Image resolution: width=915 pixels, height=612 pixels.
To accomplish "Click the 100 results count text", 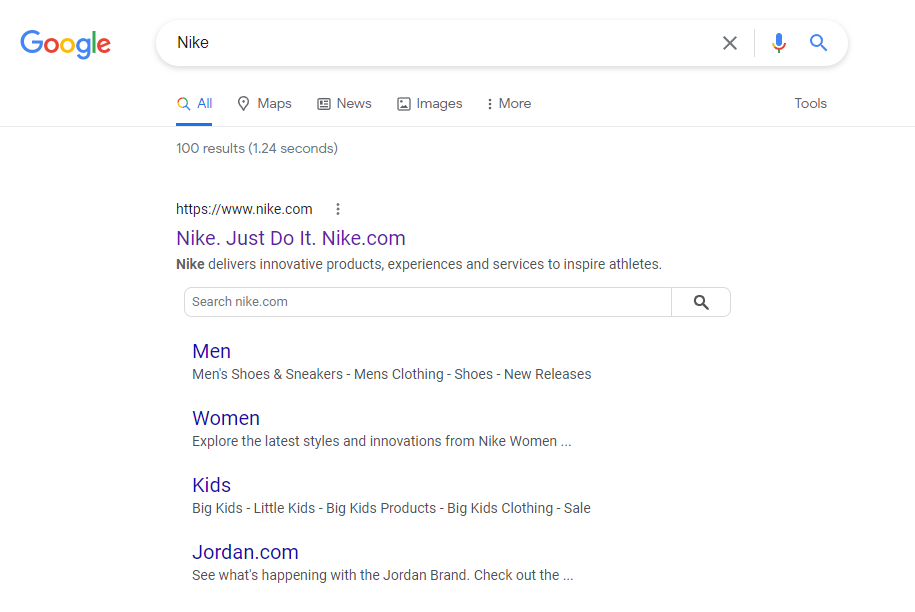I will click(257, 148).
